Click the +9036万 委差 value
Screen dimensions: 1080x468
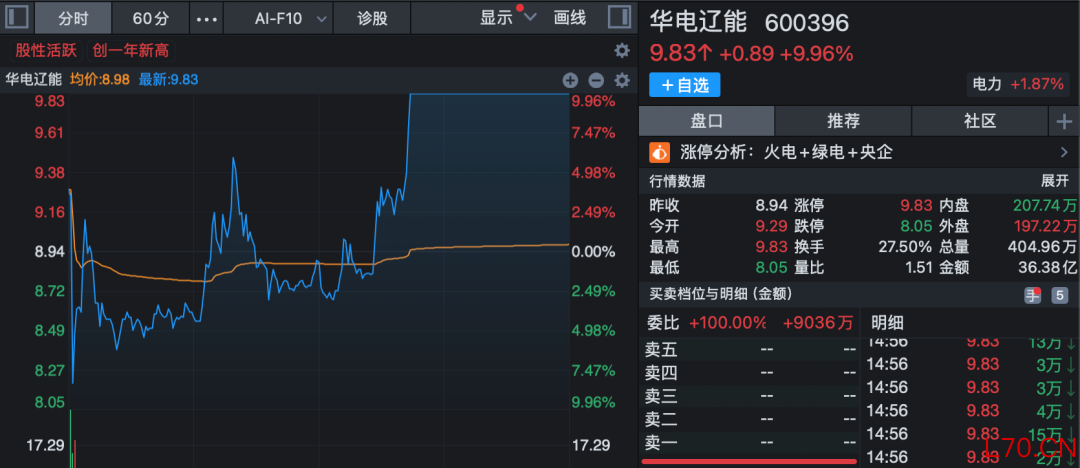[818, 323]
